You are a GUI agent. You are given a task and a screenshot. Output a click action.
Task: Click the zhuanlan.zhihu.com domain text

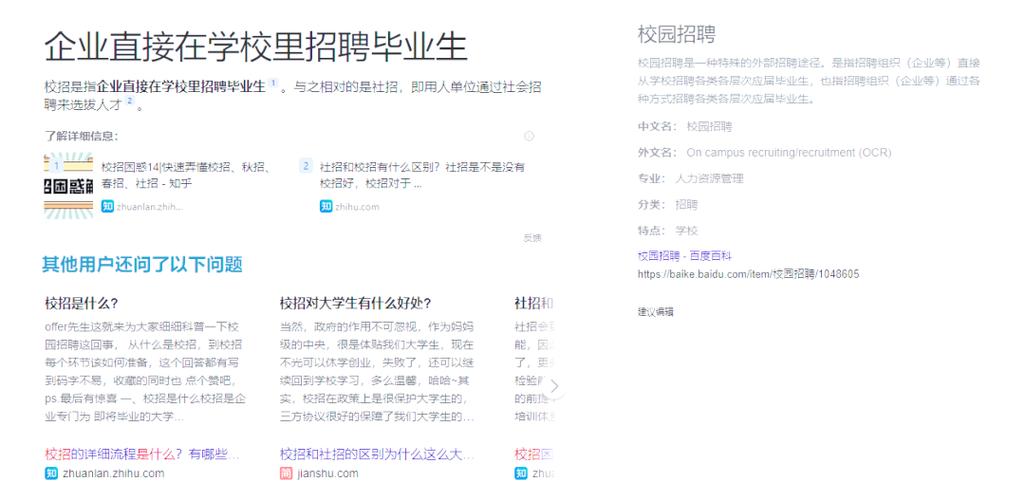tap(114, 473)
